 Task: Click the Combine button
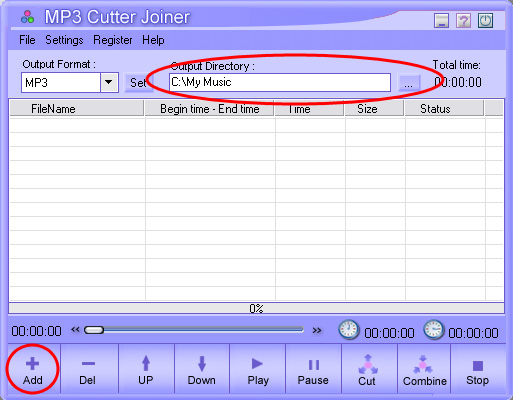point(424,369)
